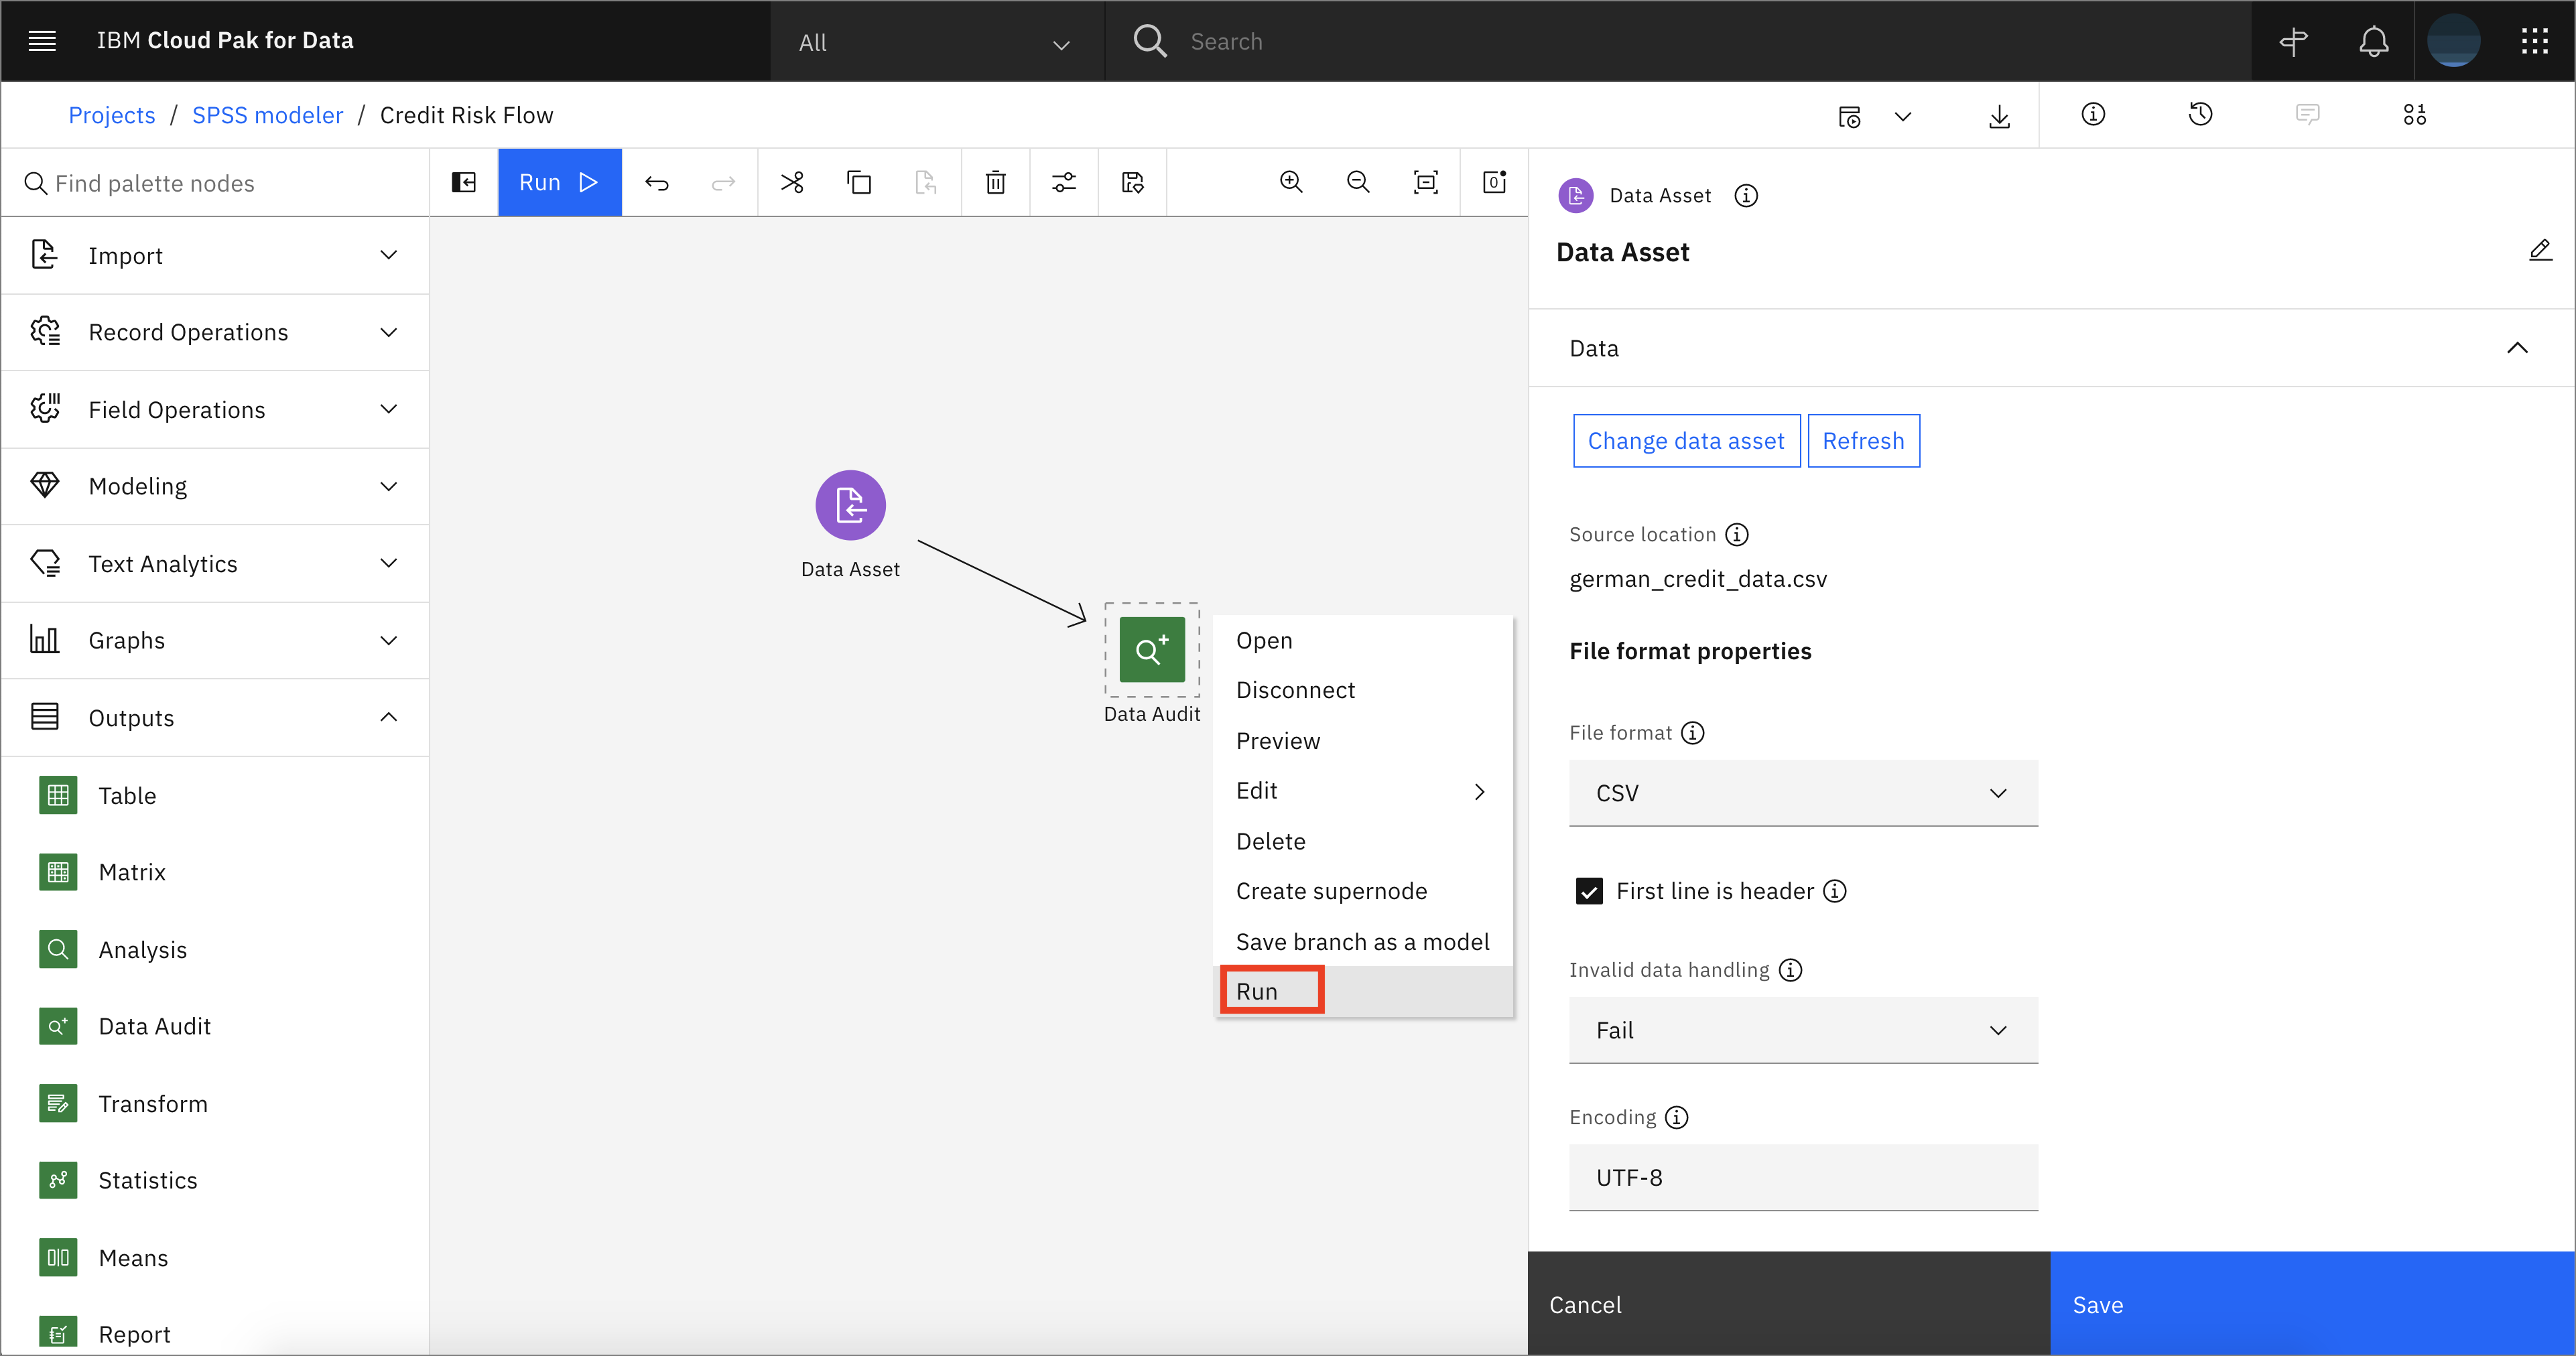Click the Data Asset node icon
The height and width of the screenshot is (1356, 2576).
850,506
